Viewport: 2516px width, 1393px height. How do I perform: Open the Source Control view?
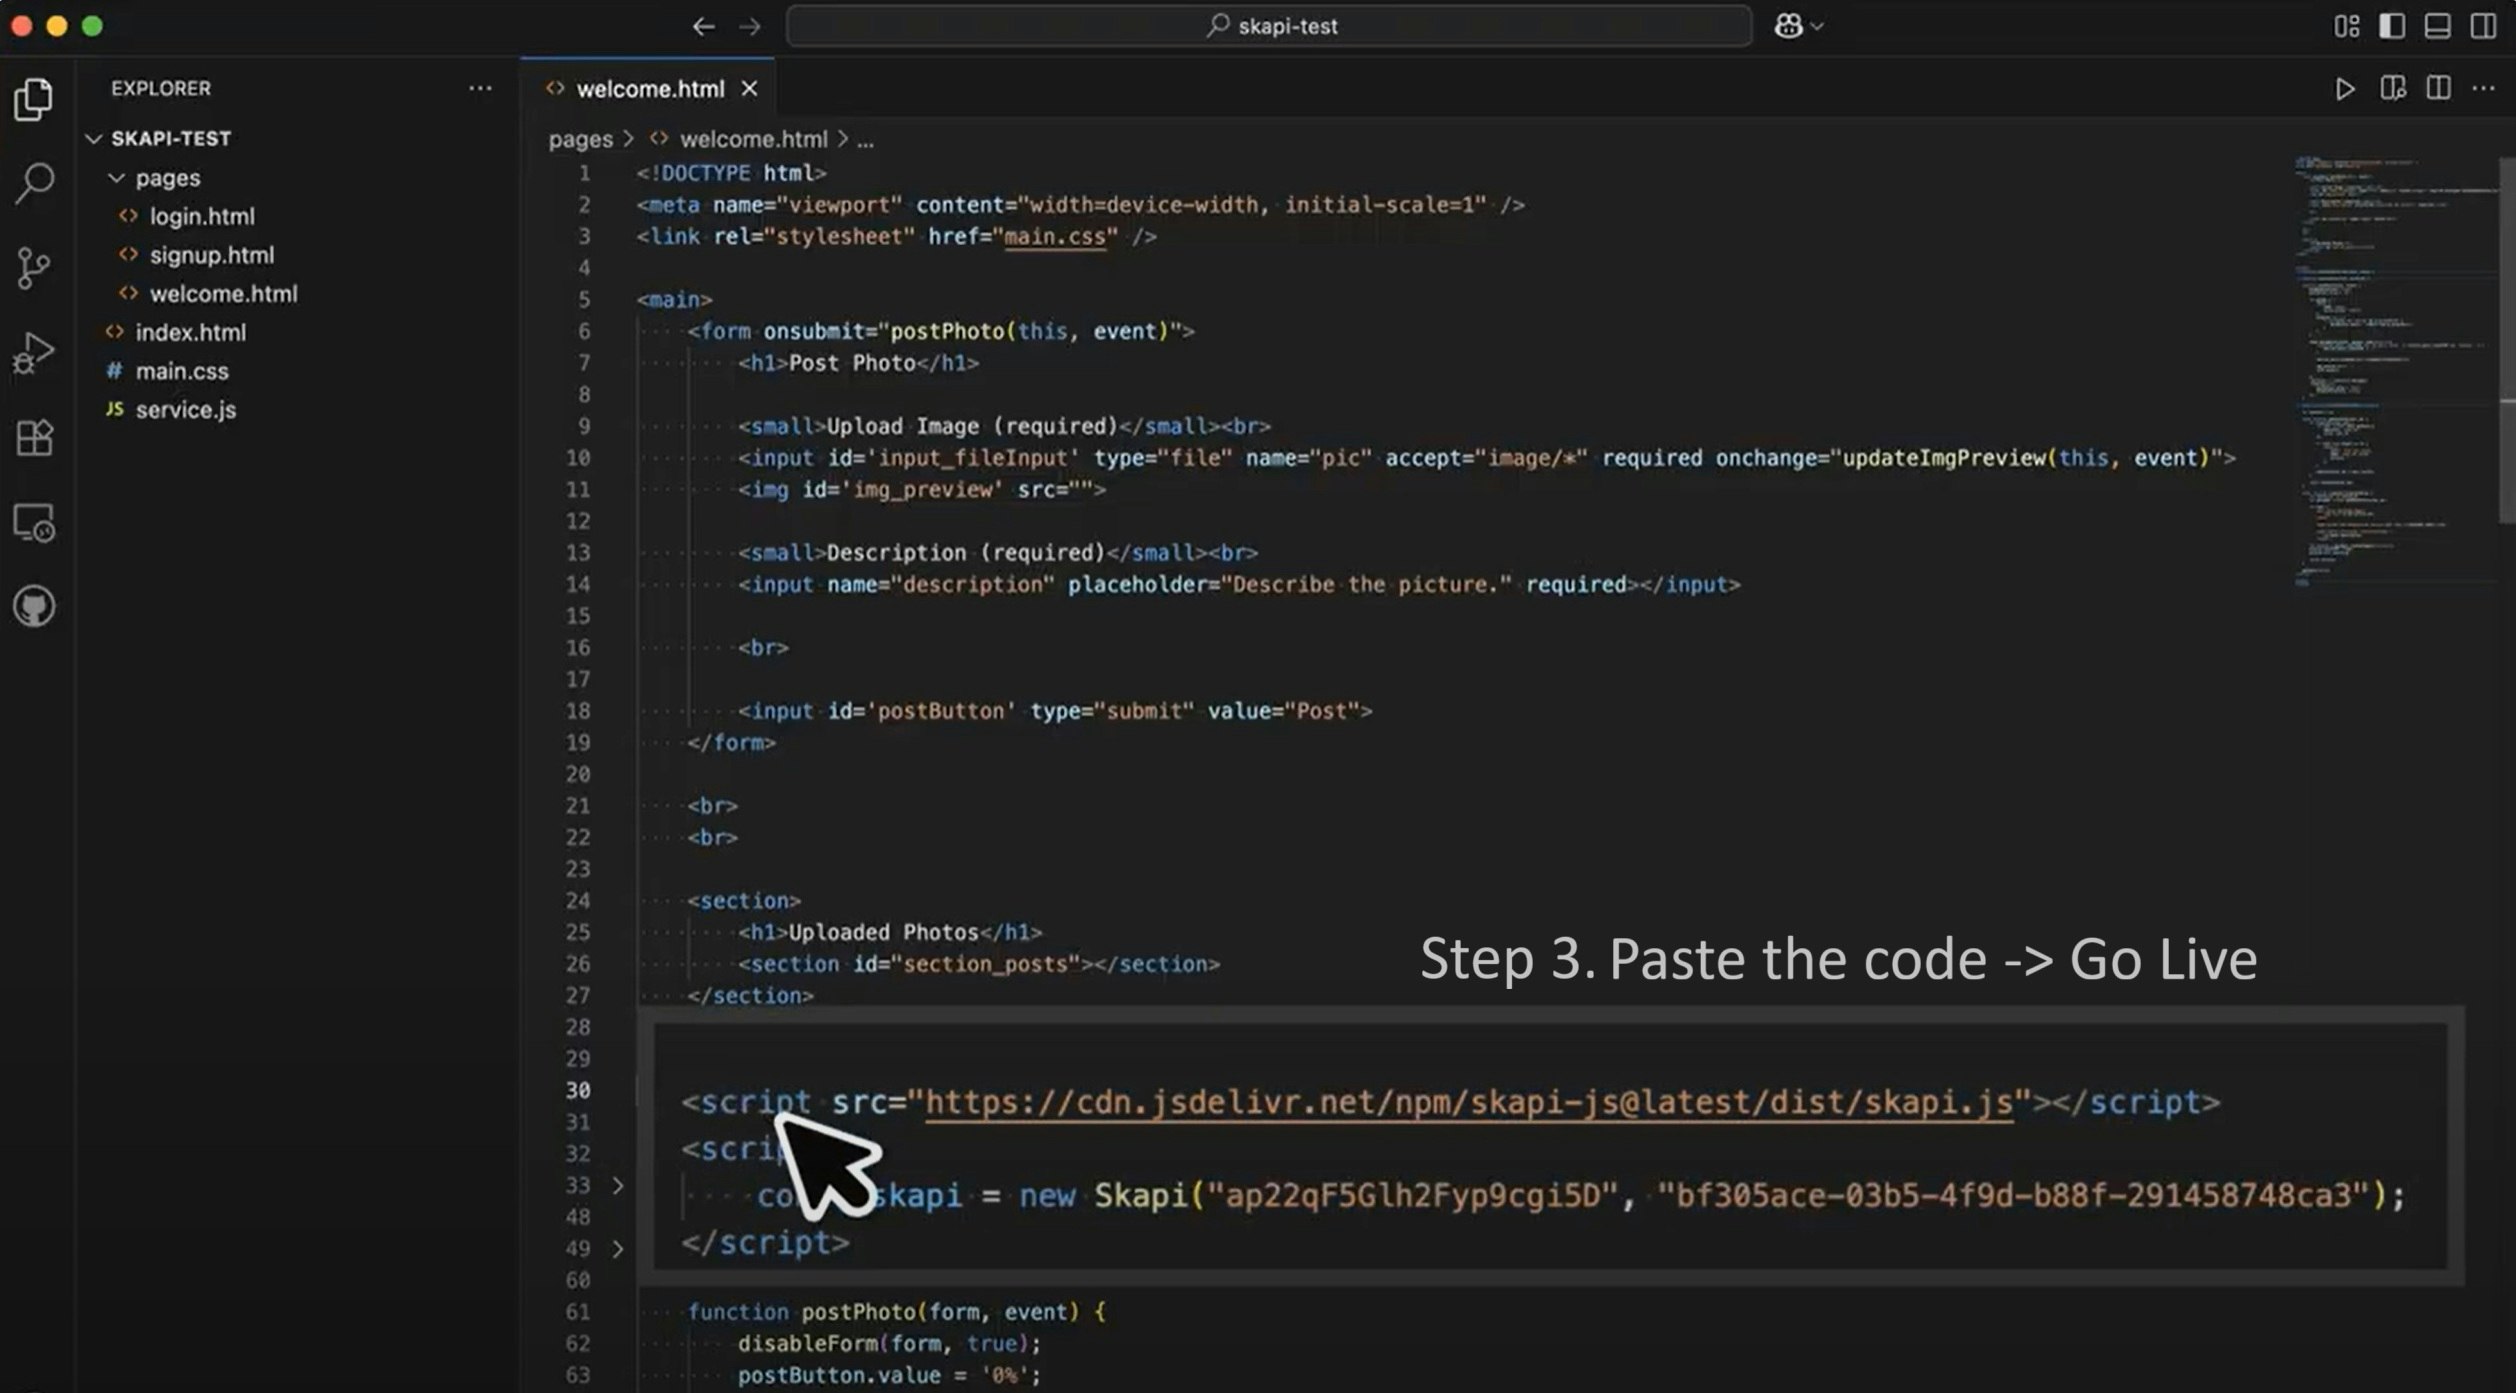click(x=34, y=268)
